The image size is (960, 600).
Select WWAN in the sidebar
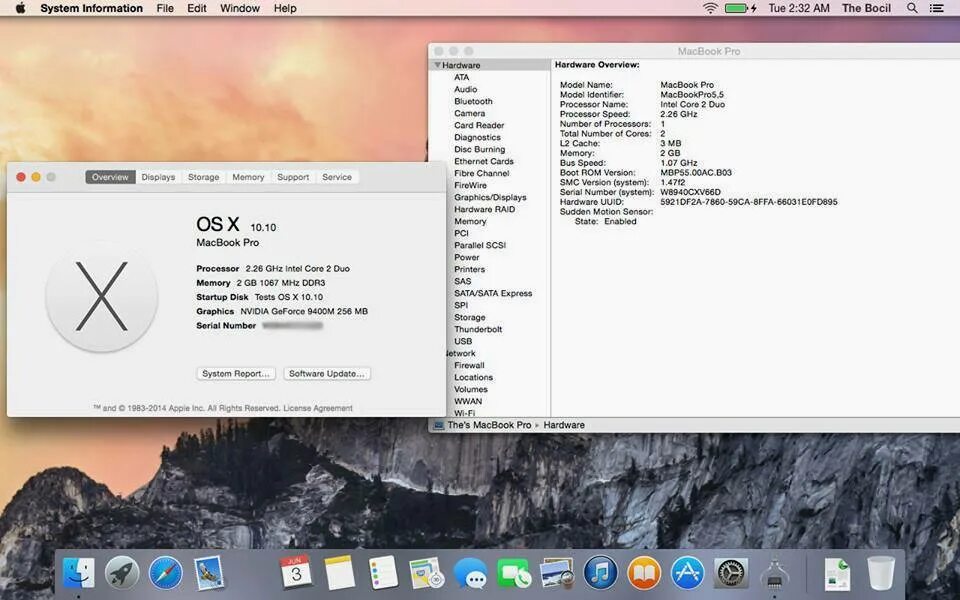(468, 401)
